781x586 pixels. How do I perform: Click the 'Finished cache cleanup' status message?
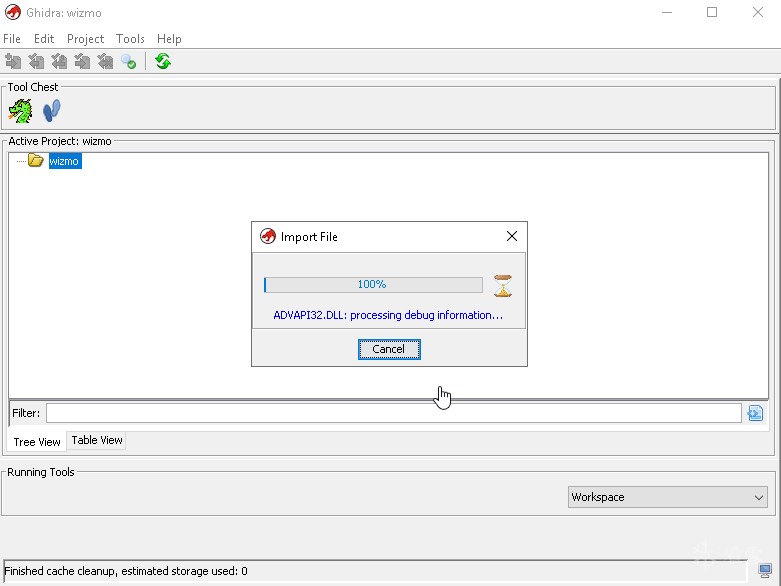pos(126,571)
